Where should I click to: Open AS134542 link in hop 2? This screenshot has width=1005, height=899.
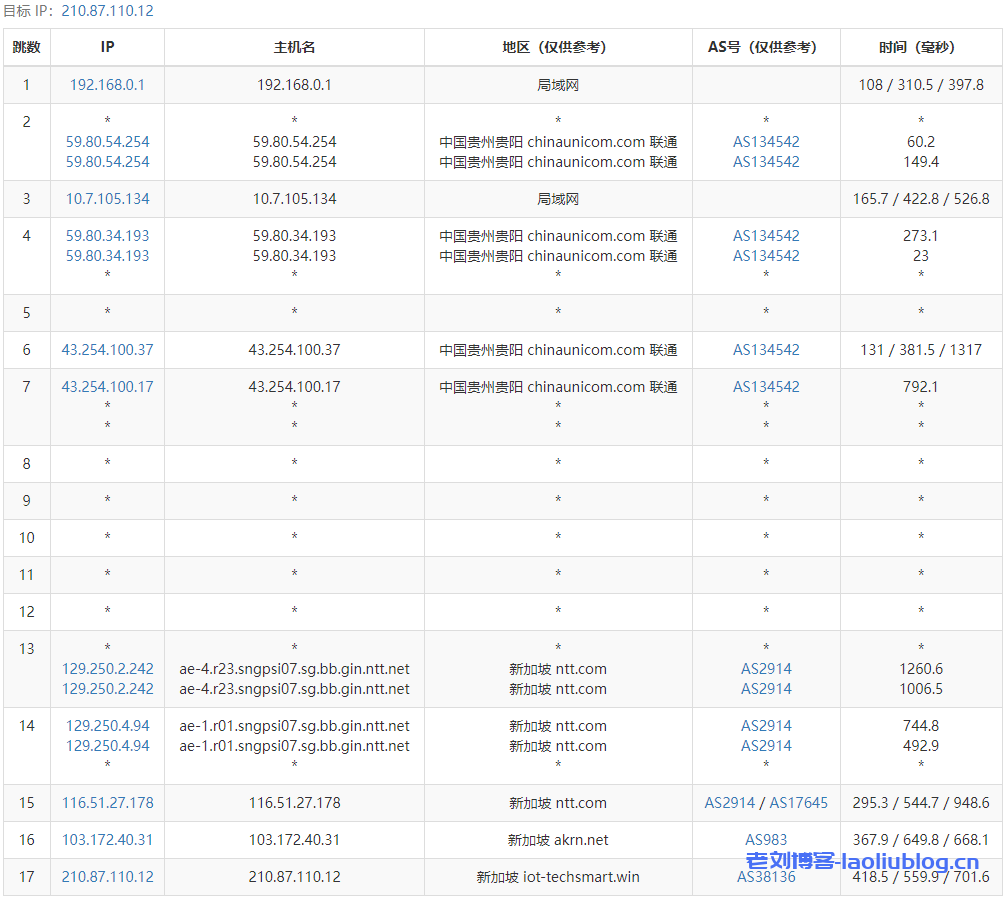point(766,141)
